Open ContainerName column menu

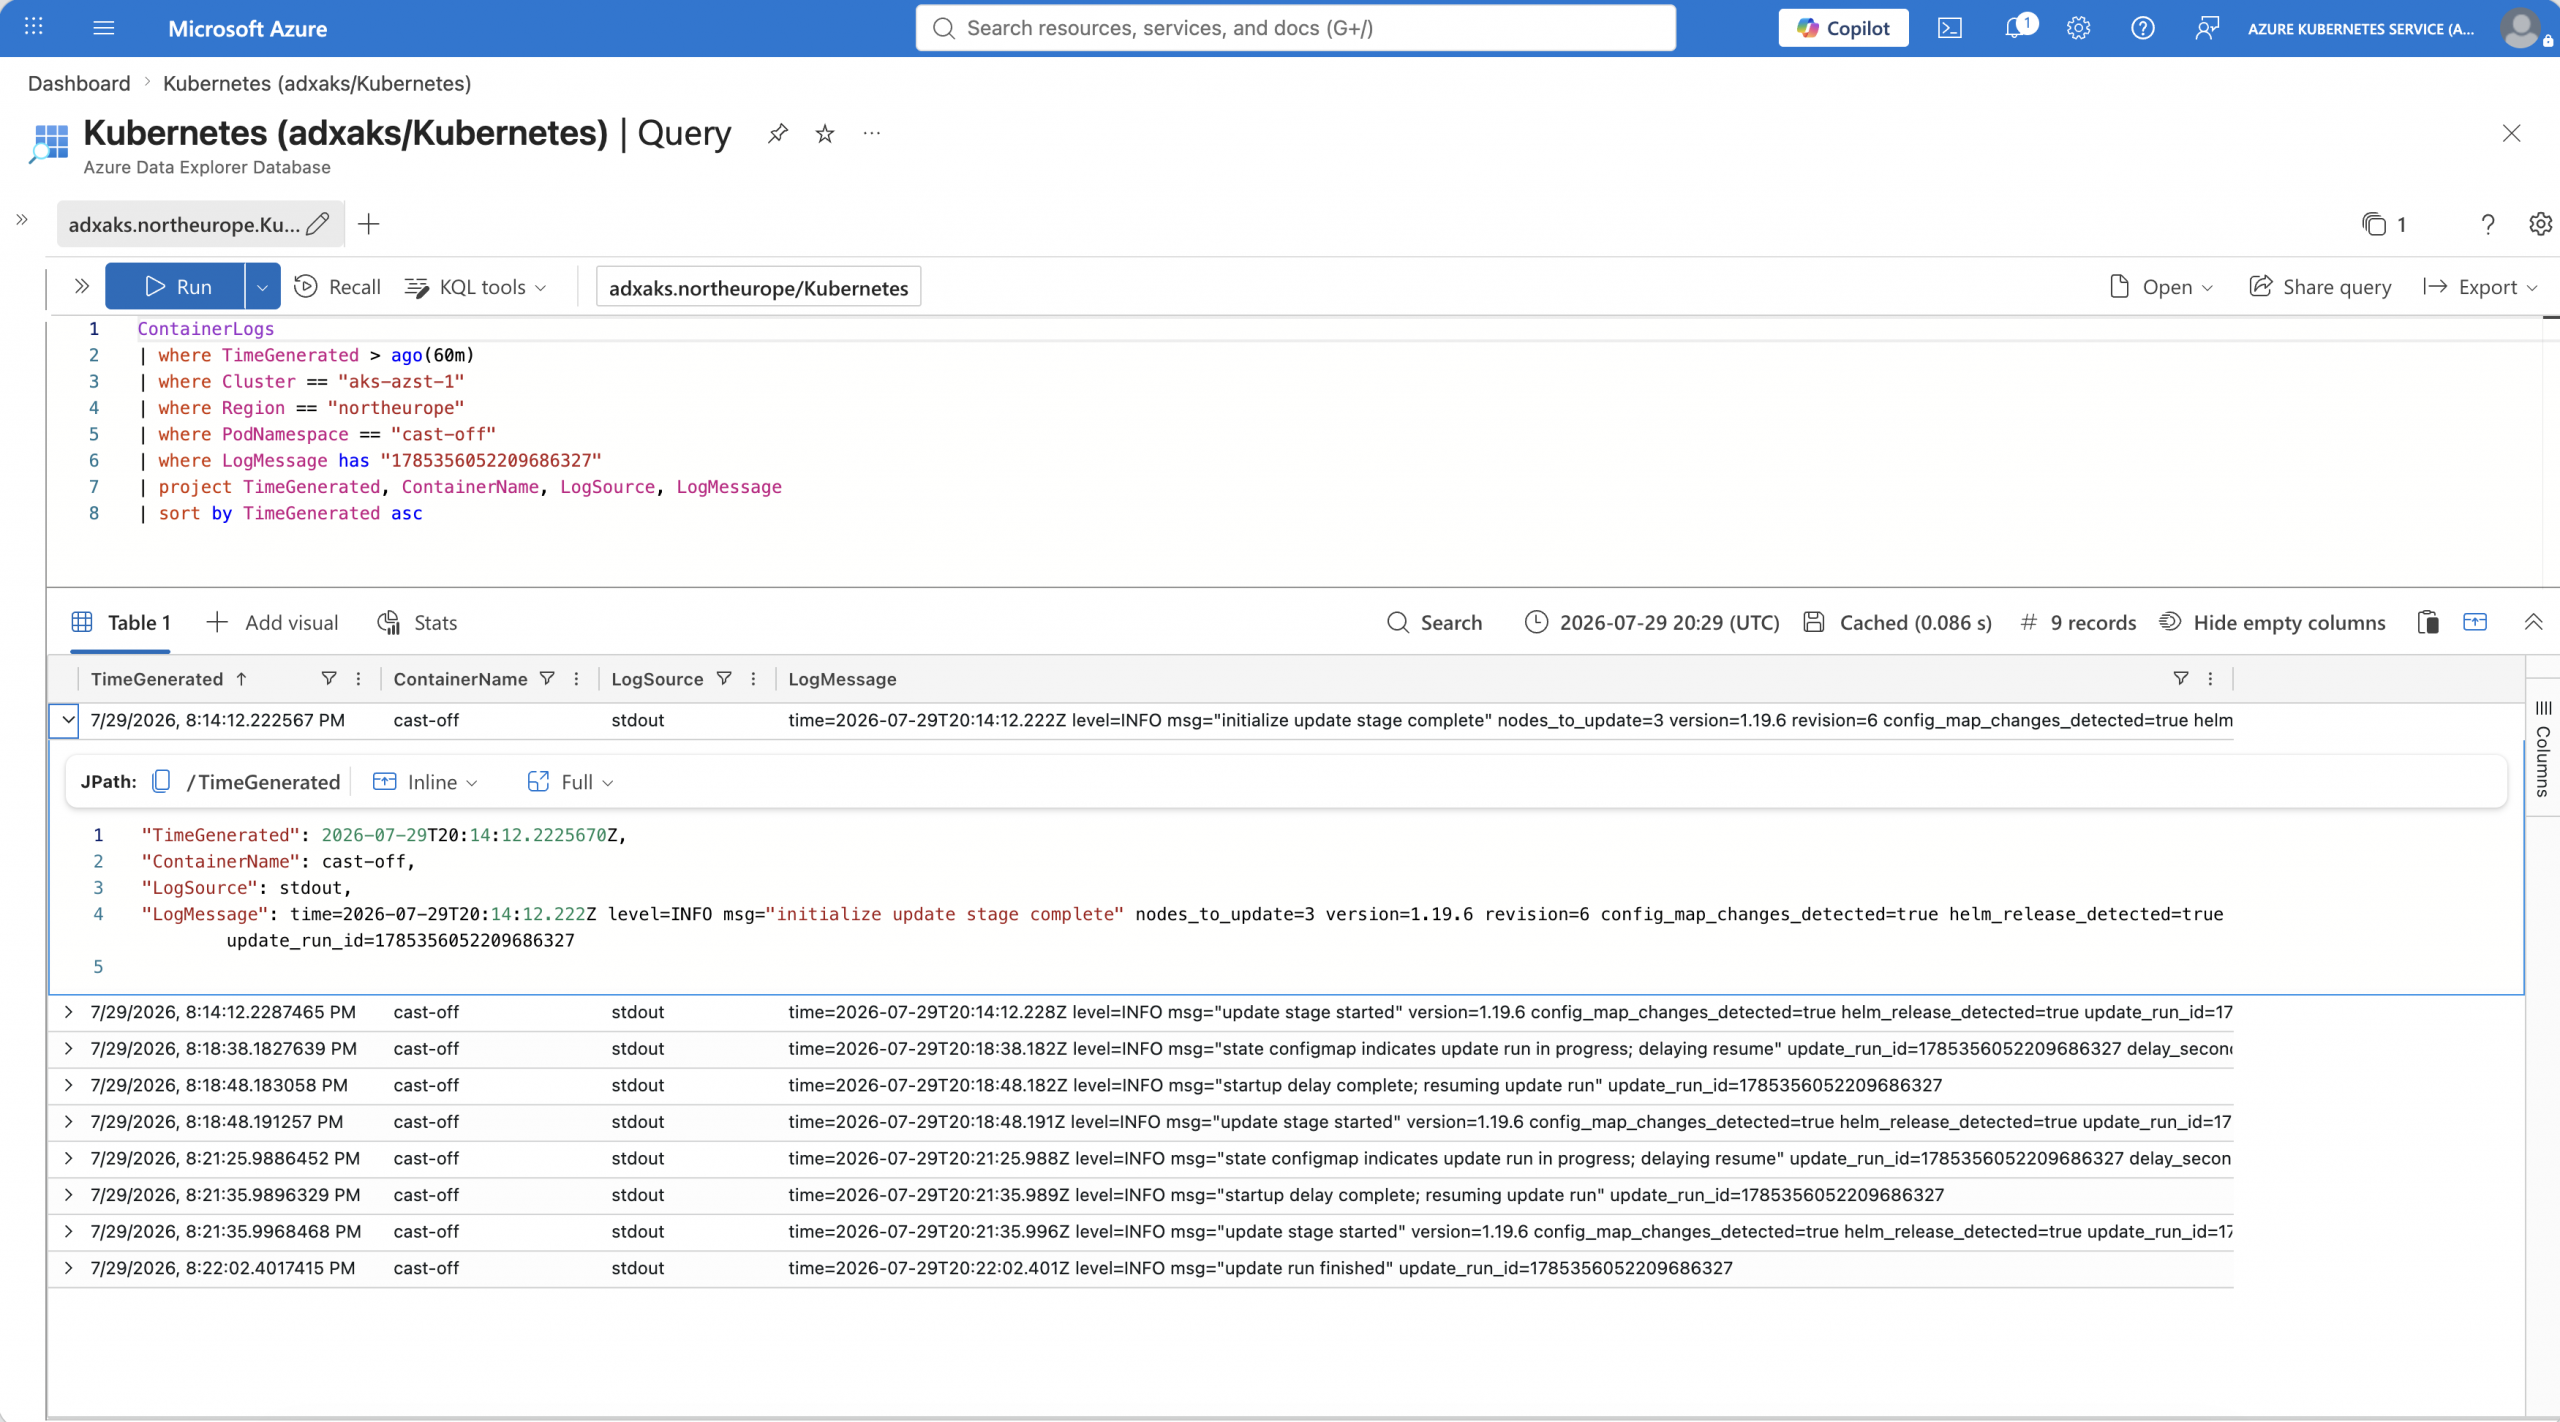click(577, 678)
